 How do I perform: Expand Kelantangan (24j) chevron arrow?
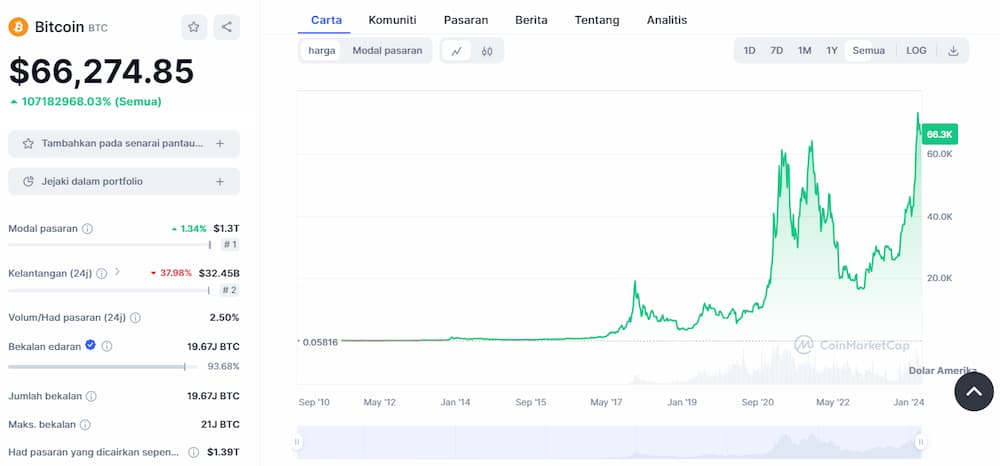[x=117, y=272]
